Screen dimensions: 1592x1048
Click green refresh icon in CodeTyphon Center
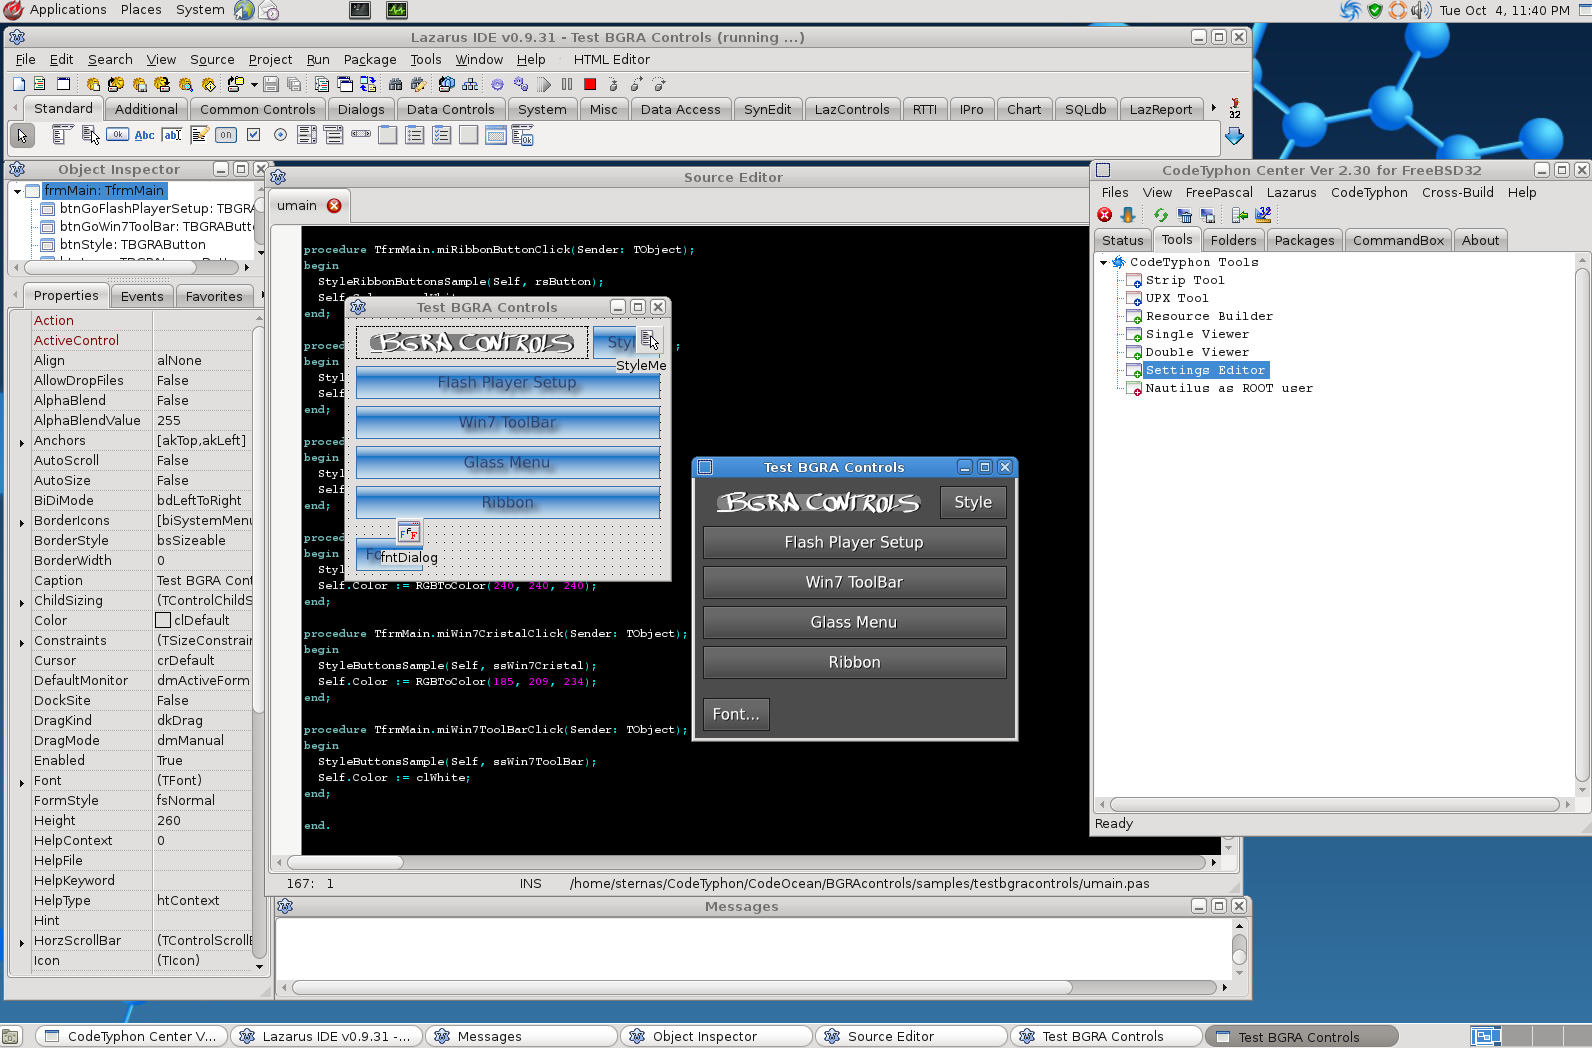(1161, 215)
